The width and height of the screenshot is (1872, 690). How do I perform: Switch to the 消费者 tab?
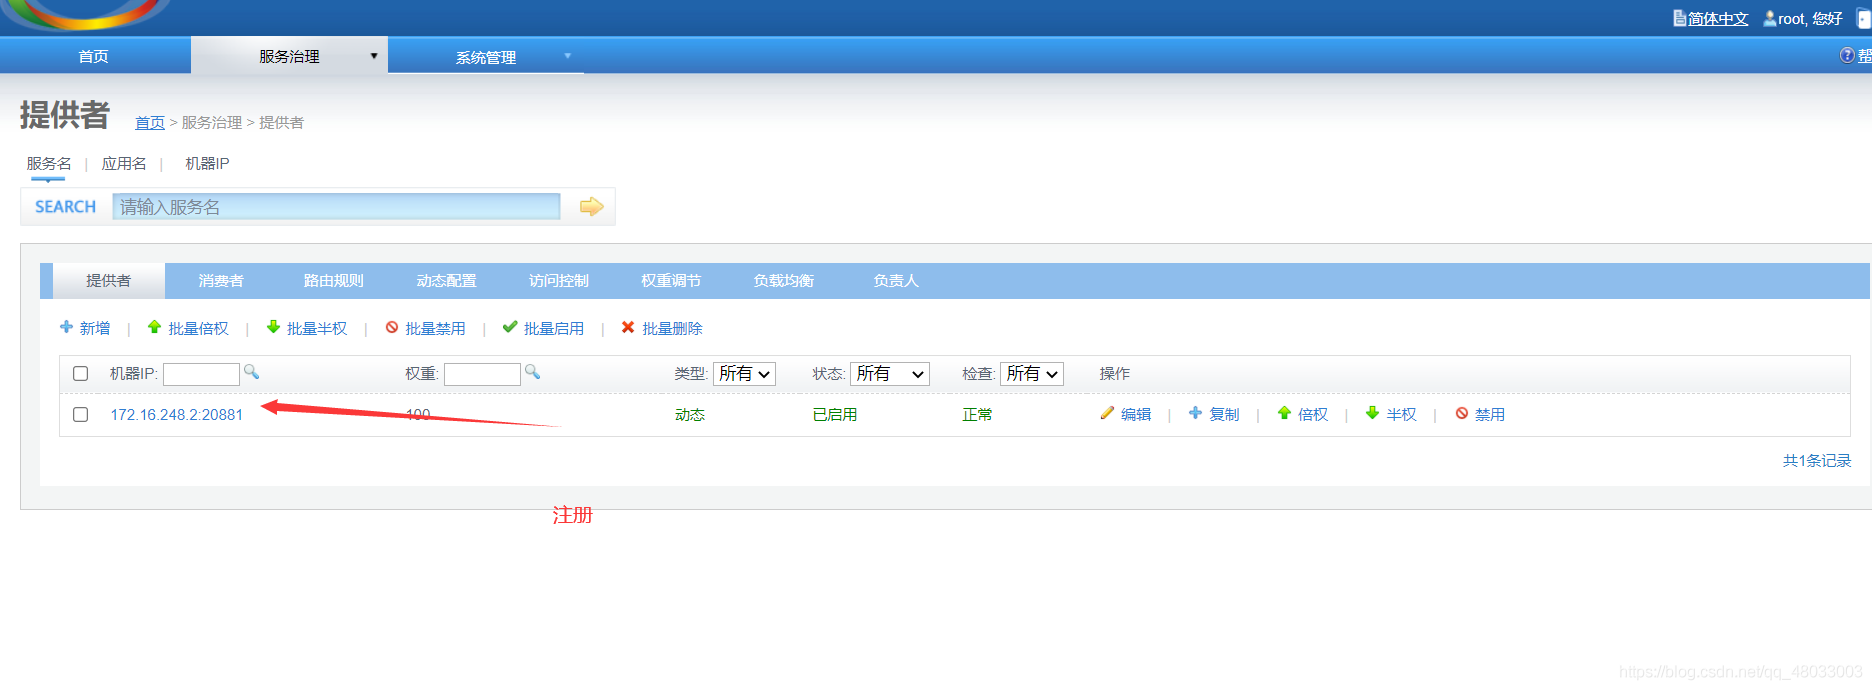(x=221, y=281)
